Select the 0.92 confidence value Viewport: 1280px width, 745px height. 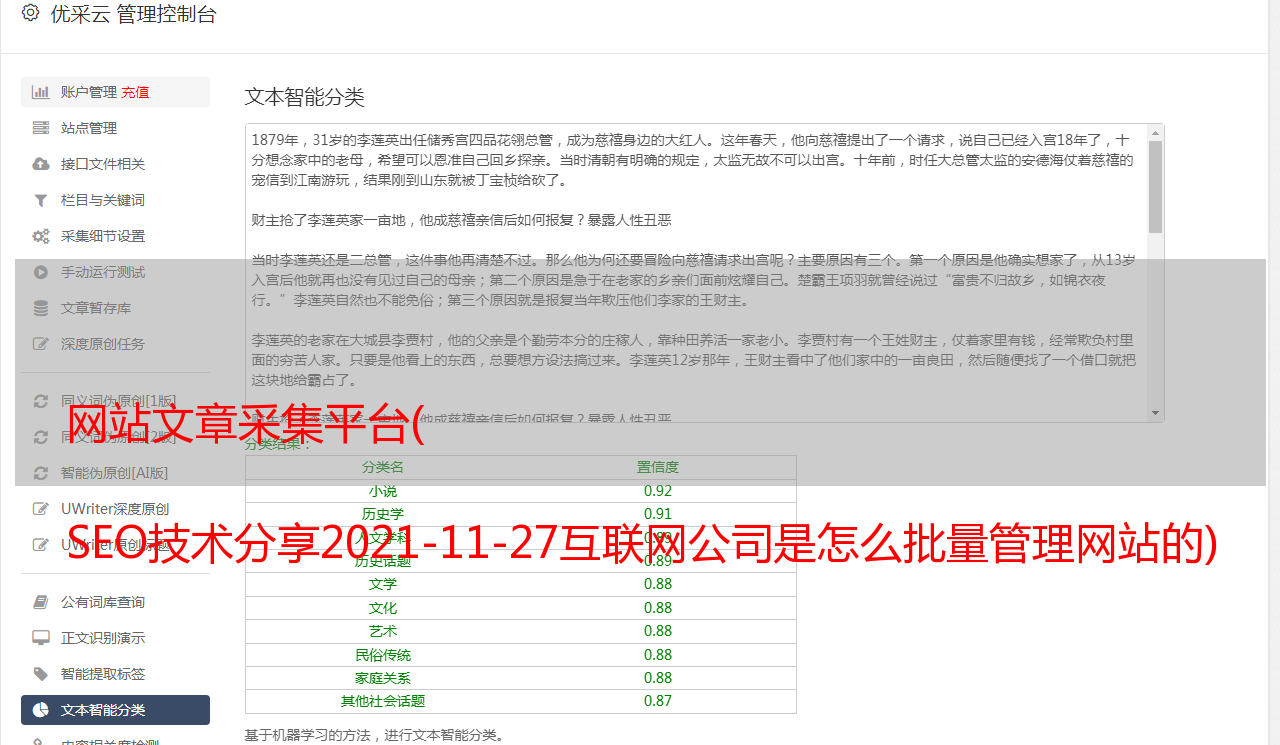[x=658, y=491]
